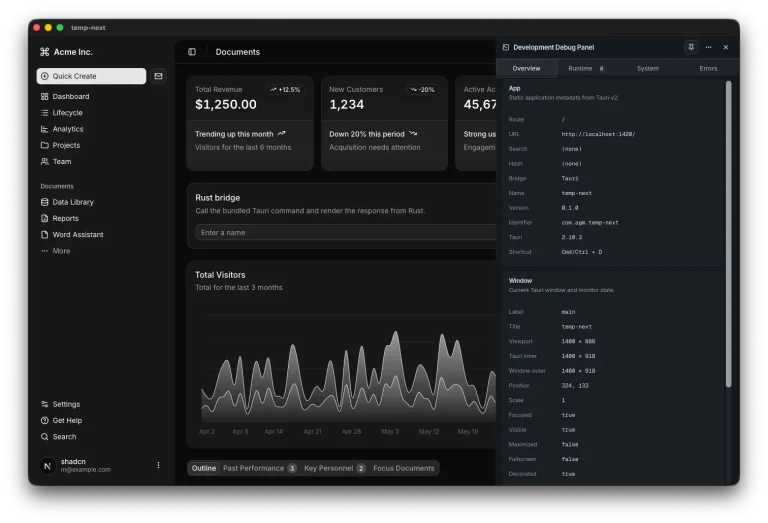Click the Acme Inc. command logo icon

click(45, 52)
